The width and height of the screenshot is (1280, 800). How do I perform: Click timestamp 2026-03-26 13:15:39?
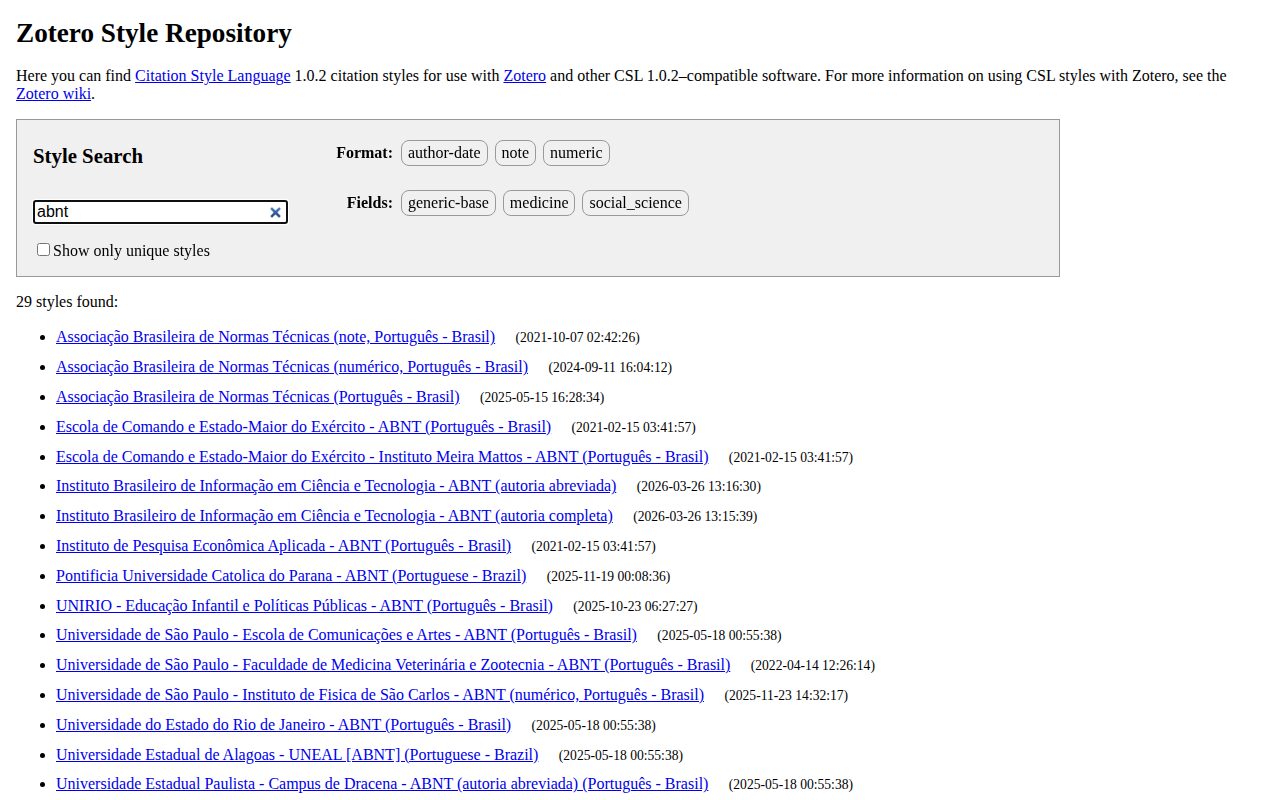[x=695, y=517]
